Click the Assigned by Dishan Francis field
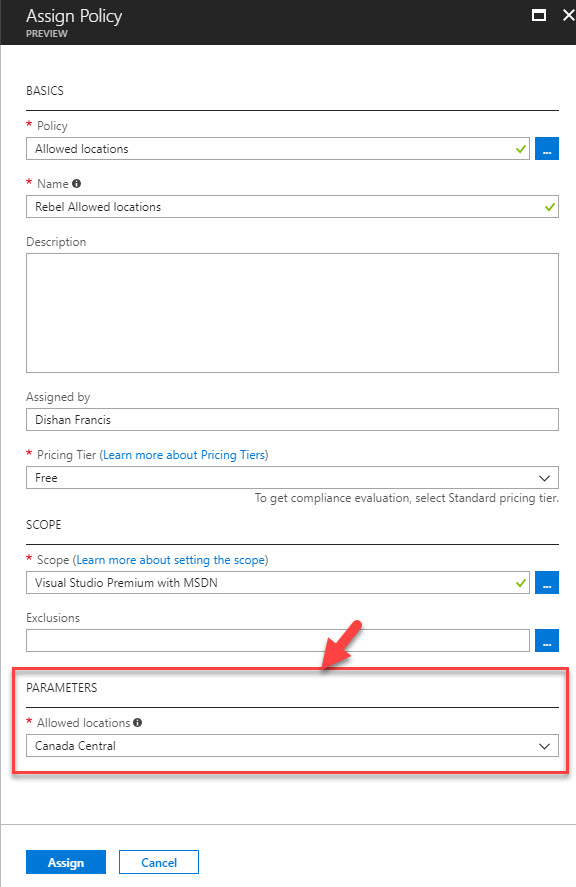 [292, 420]
